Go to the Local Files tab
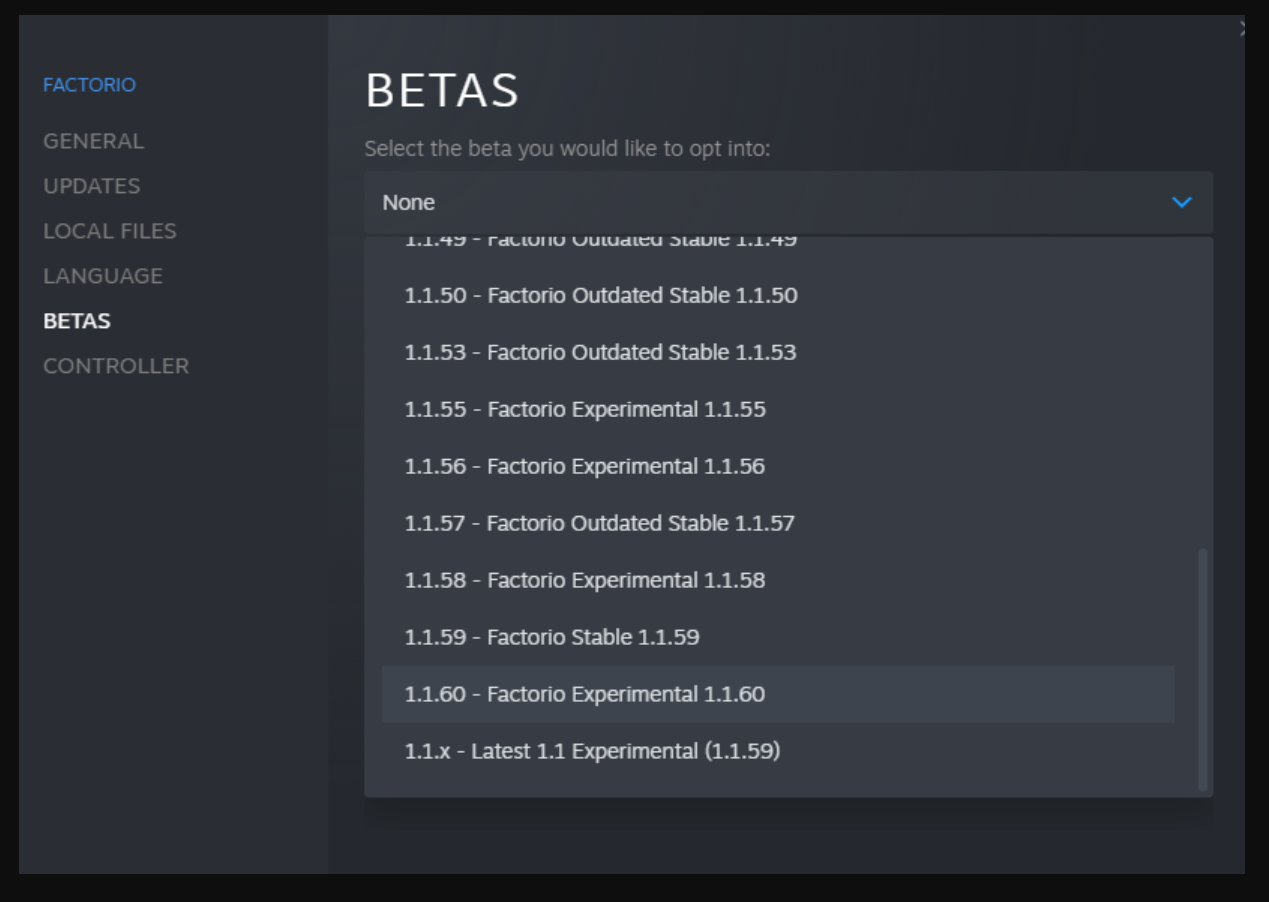The width and height of the screenshot is (1269, 902). click(109, 231)
